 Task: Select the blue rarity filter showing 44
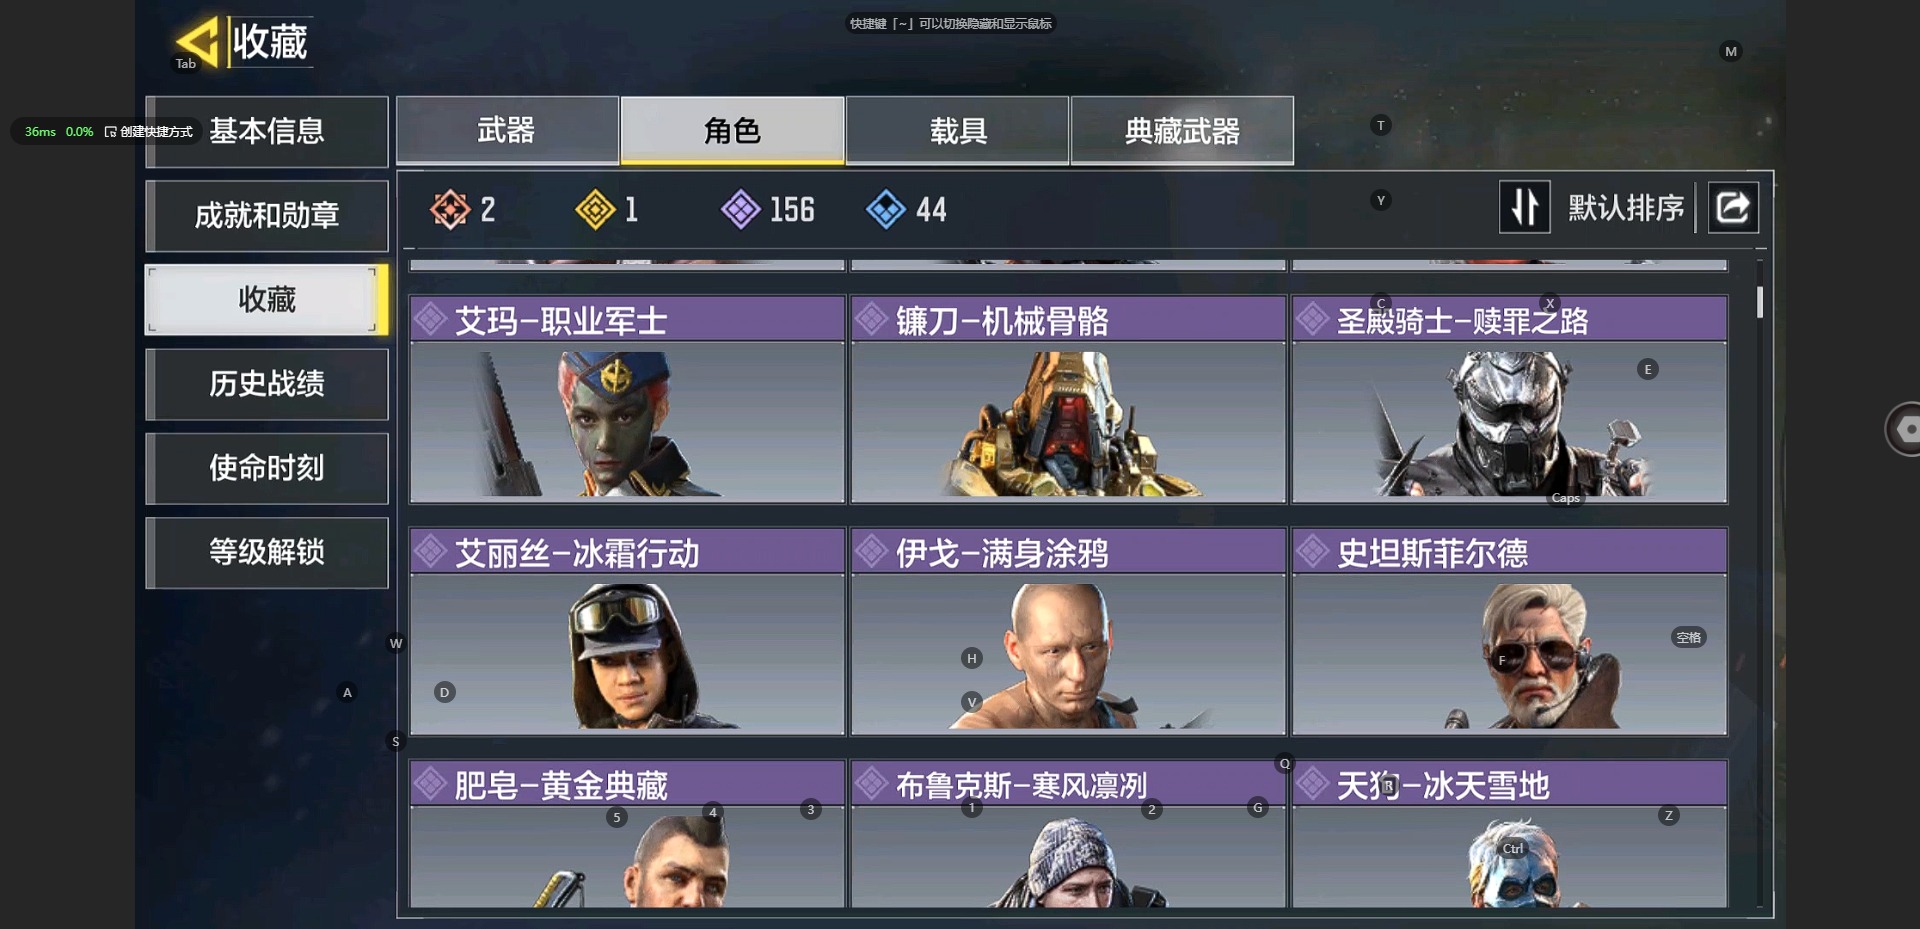886,209
